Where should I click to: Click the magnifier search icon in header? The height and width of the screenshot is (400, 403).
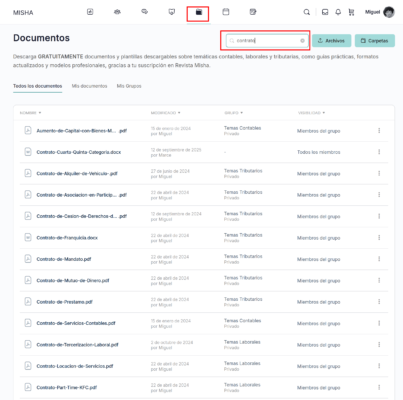[307, 12]
